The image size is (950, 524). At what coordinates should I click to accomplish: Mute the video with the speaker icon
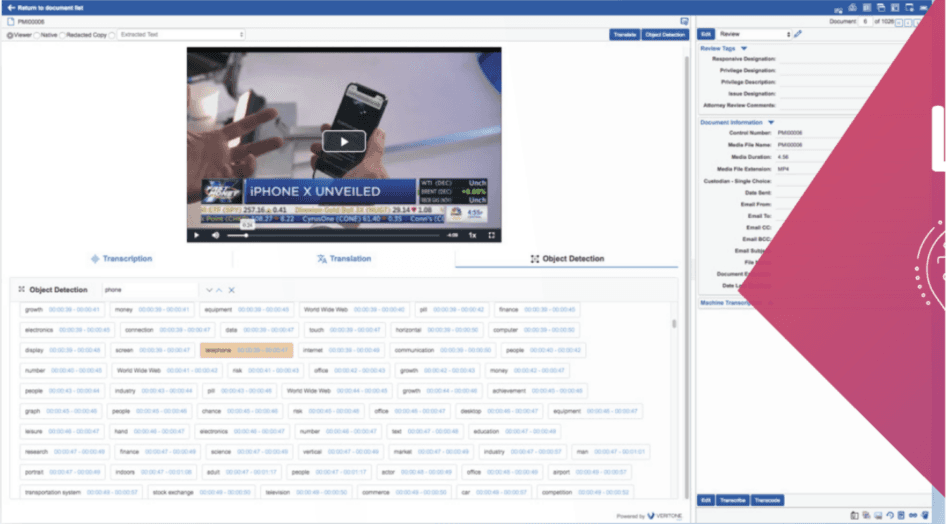[215, 236]
